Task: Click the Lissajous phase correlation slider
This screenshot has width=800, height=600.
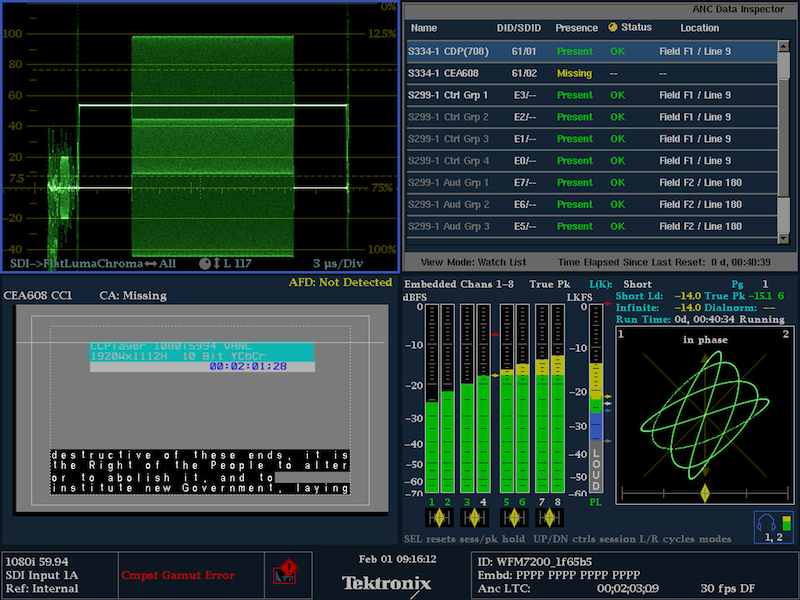Action: (704, 493)
